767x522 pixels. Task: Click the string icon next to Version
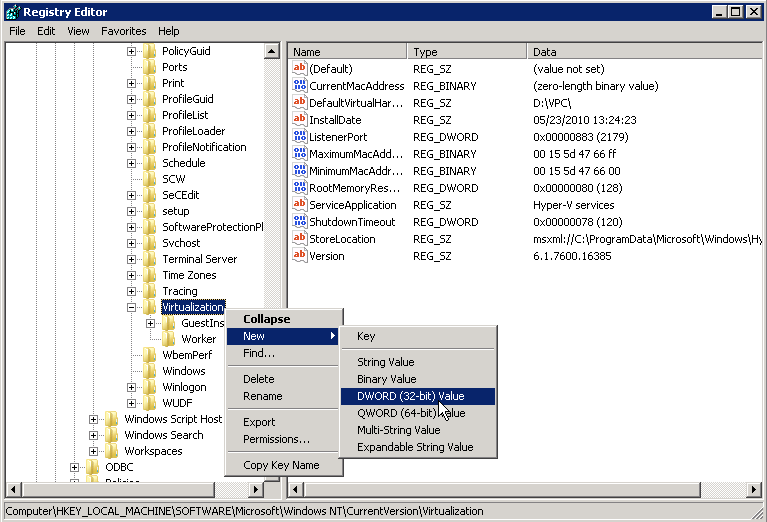[x=299, y=256]
